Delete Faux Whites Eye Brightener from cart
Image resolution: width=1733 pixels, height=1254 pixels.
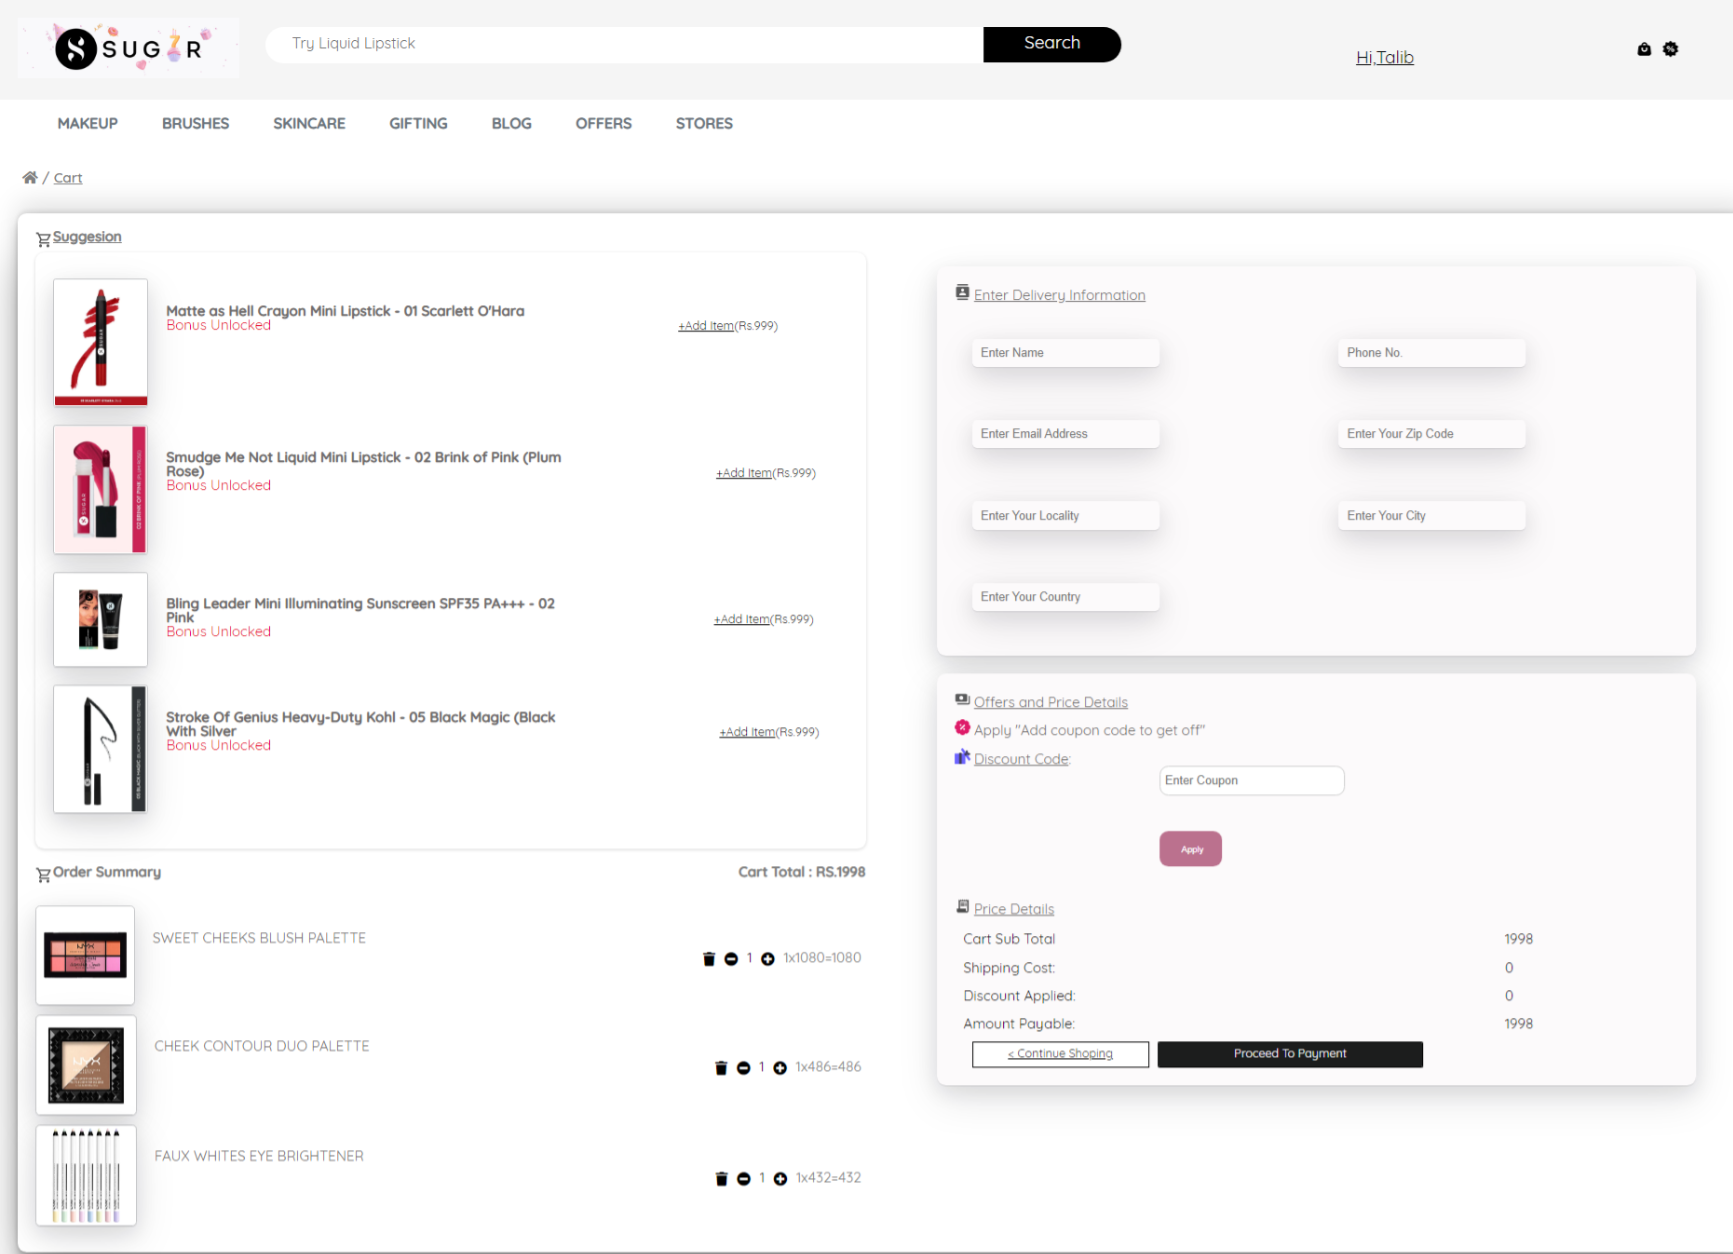(x=721, y=1179)
